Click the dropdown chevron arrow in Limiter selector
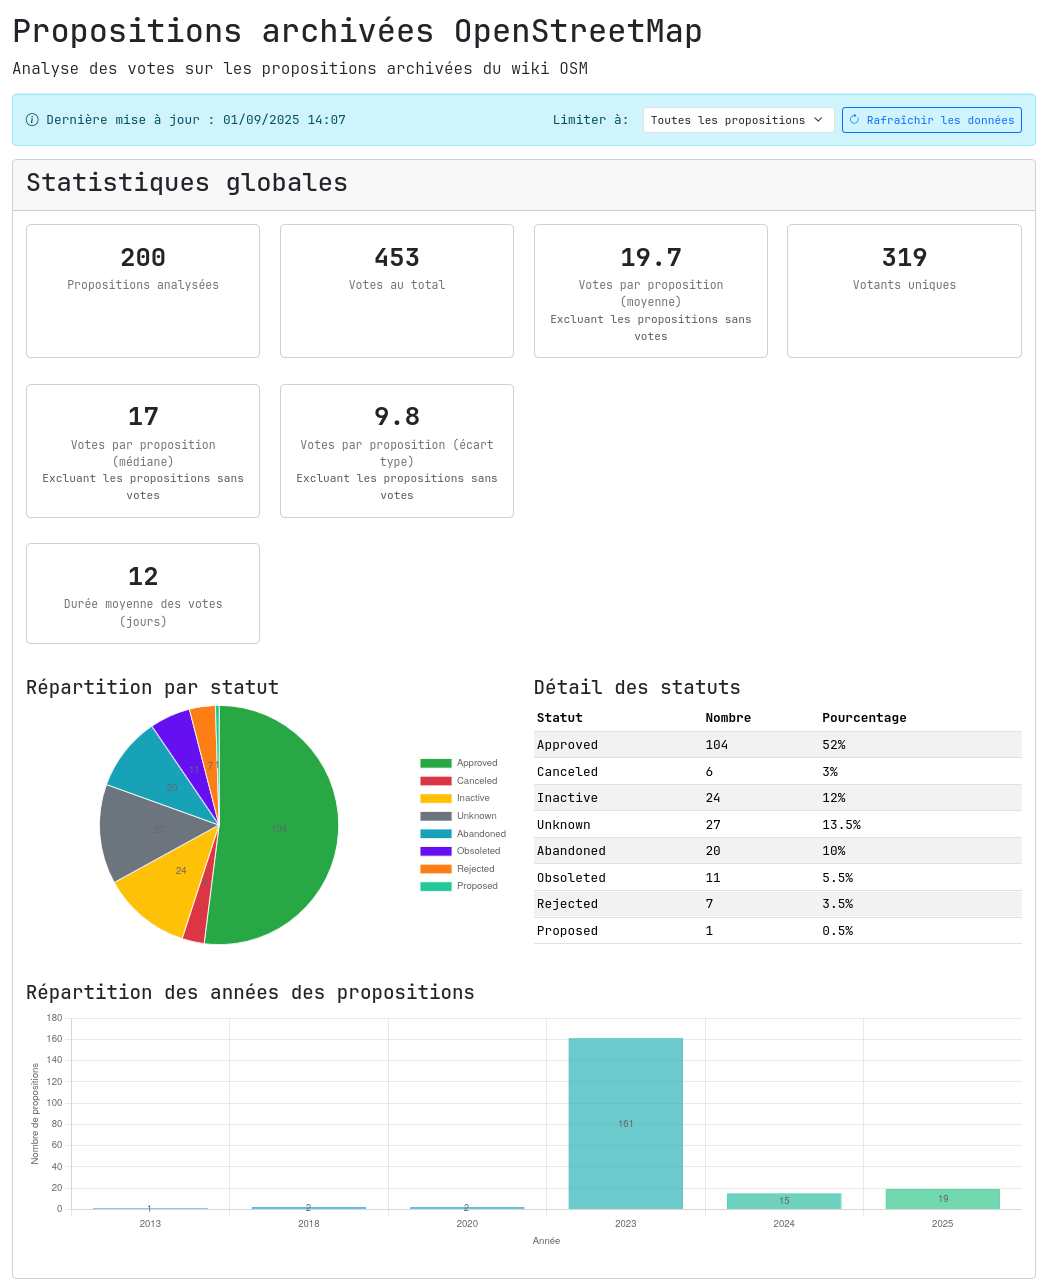This screenshot has height=1286, width=1048. [818, 120]
